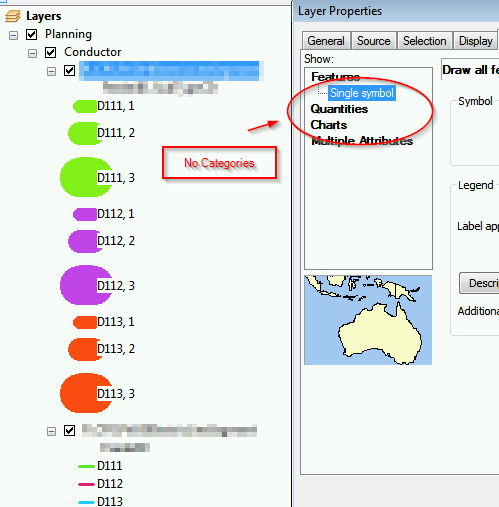Viewport: 499px width, 507px height.
Task: Click the Layers stack icon
Action: tap(13, 16)
